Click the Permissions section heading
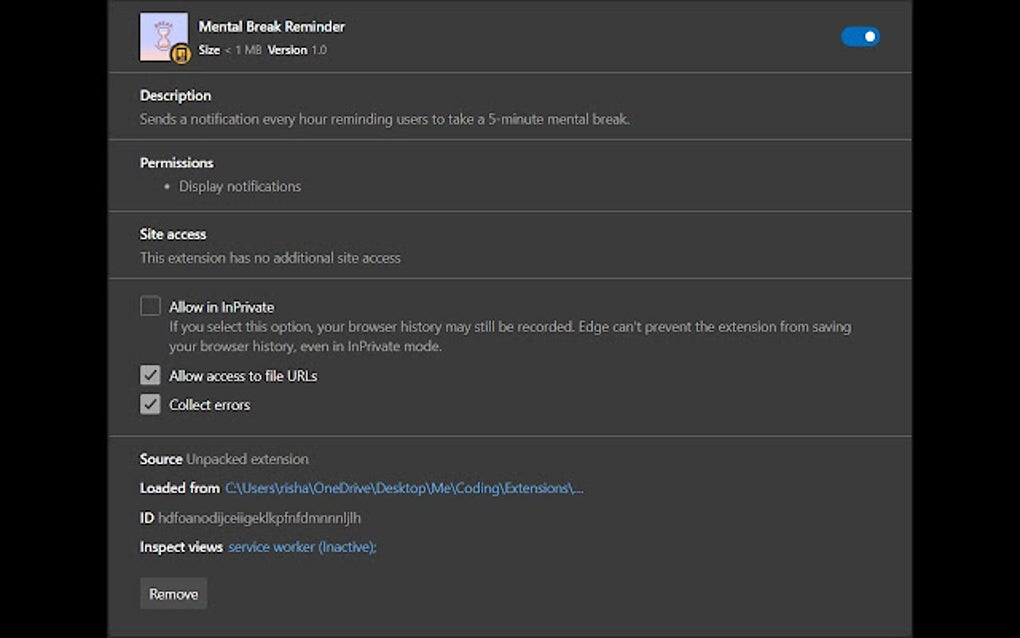Image resolution: width=1020 pixels, height=638 pixels. (176, 162)
